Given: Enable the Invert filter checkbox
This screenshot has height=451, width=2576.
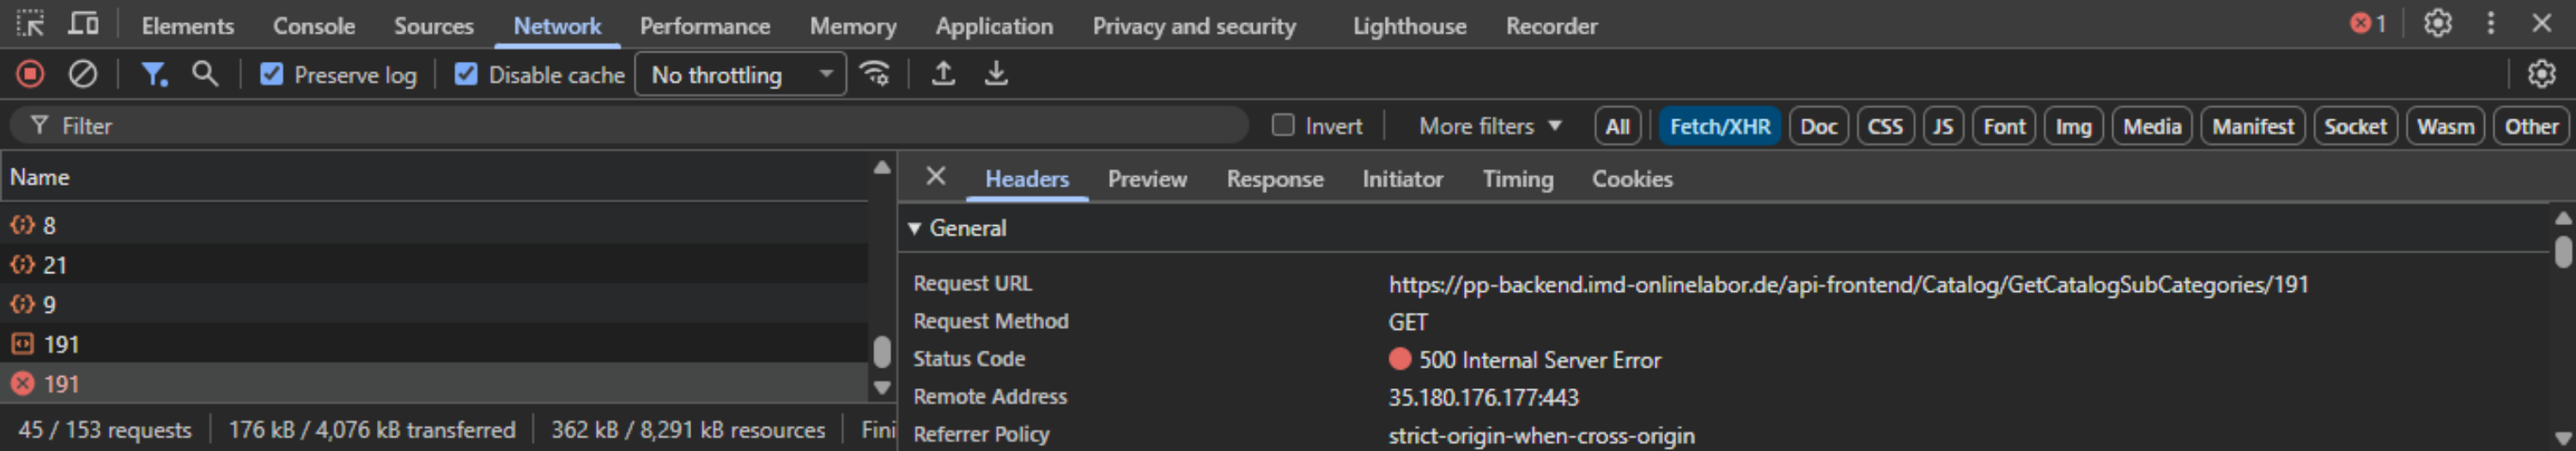Looking at the screenshot, I should [1283, 126].
